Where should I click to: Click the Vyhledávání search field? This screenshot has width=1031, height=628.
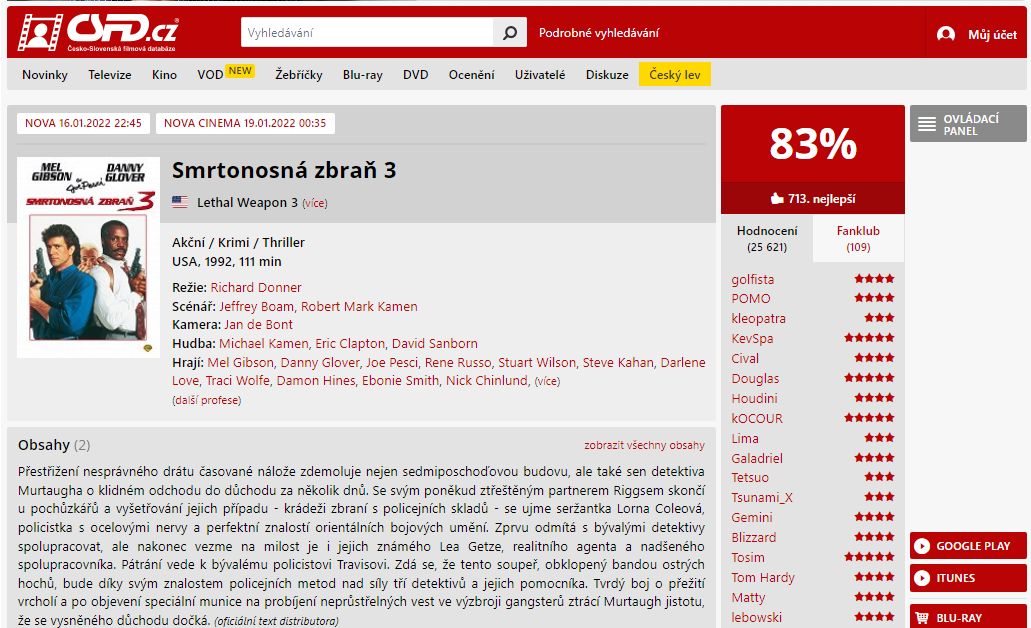click(367, 32)
